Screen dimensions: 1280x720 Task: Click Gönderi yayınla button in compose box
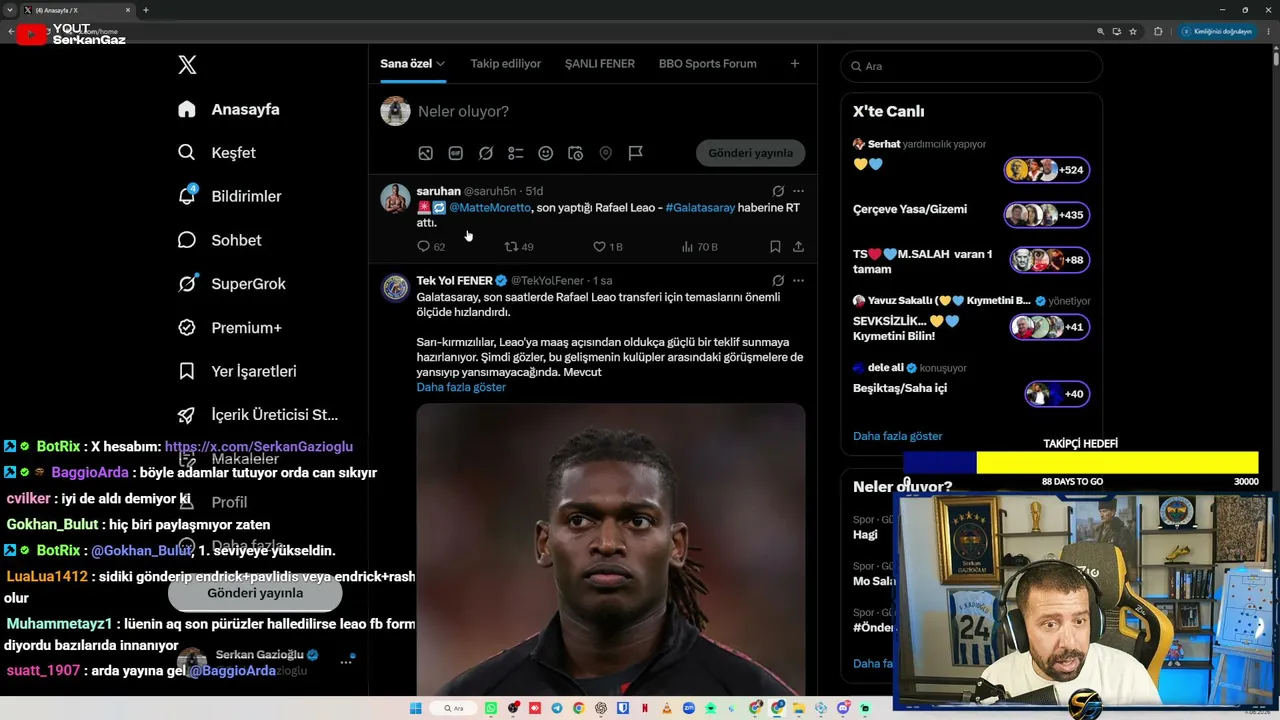pos(750,153)
